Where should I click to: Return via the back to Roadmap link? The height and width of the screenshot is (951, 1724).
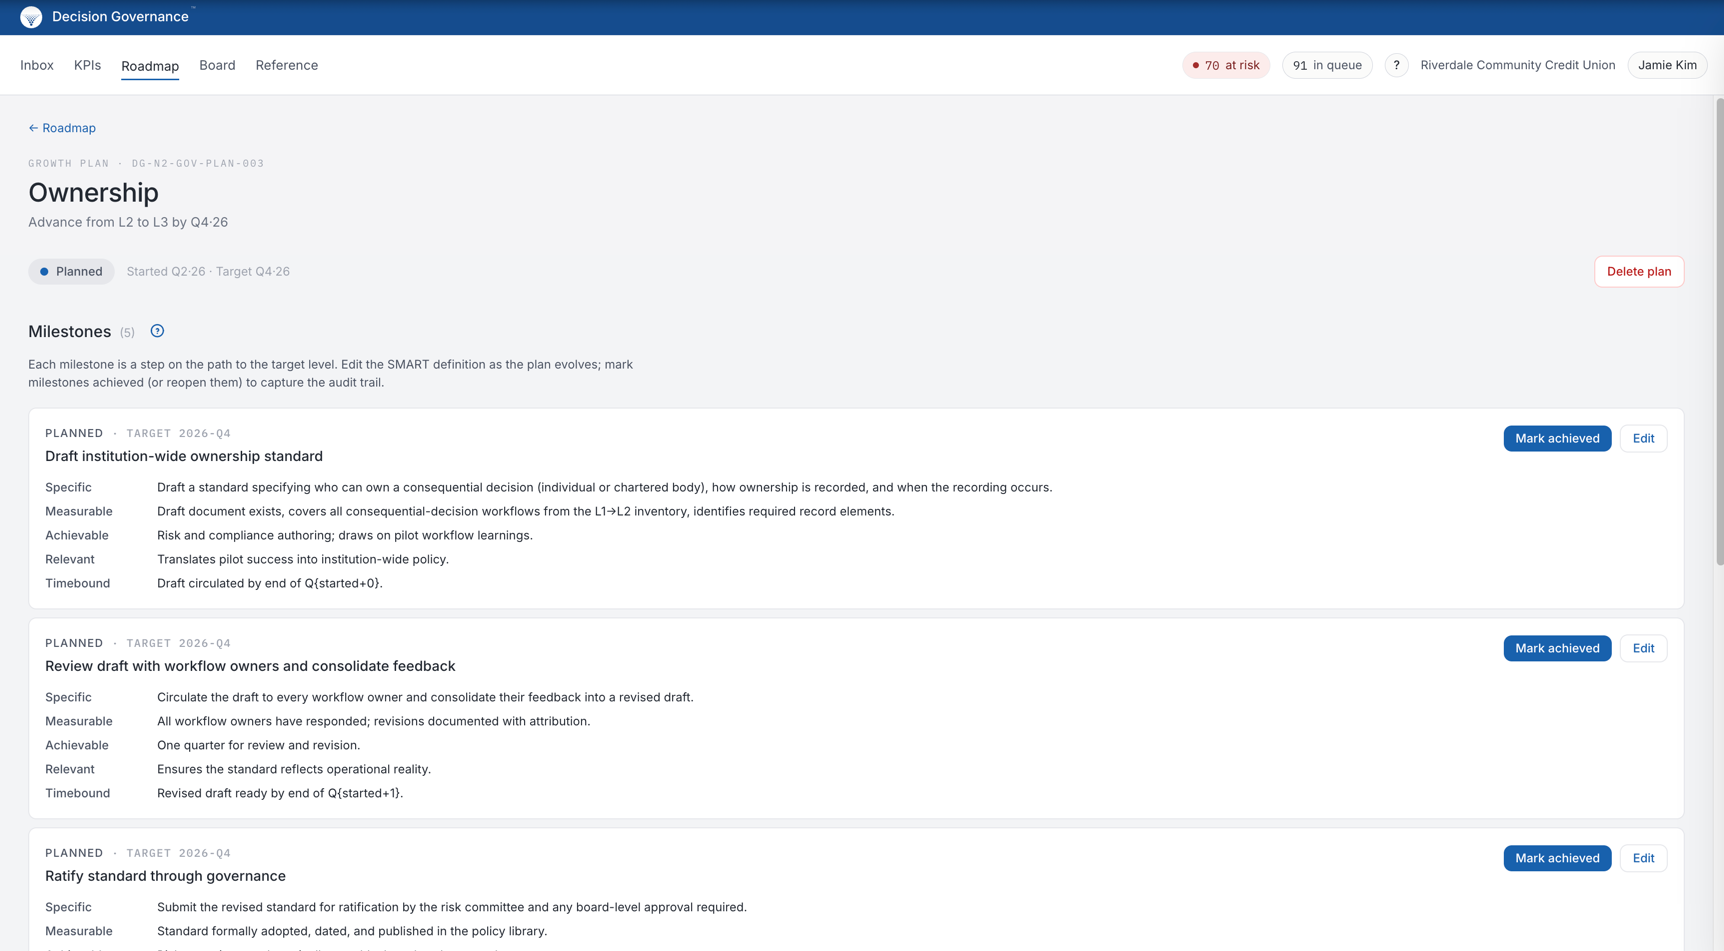[x=62, y=128]
